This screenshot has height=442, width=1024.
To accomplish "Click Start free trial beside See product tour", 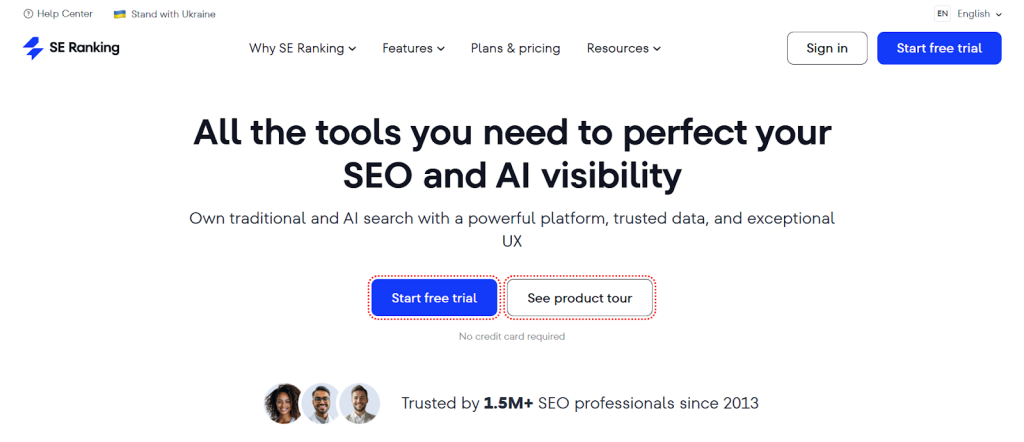I will click(x=434, y=298).
